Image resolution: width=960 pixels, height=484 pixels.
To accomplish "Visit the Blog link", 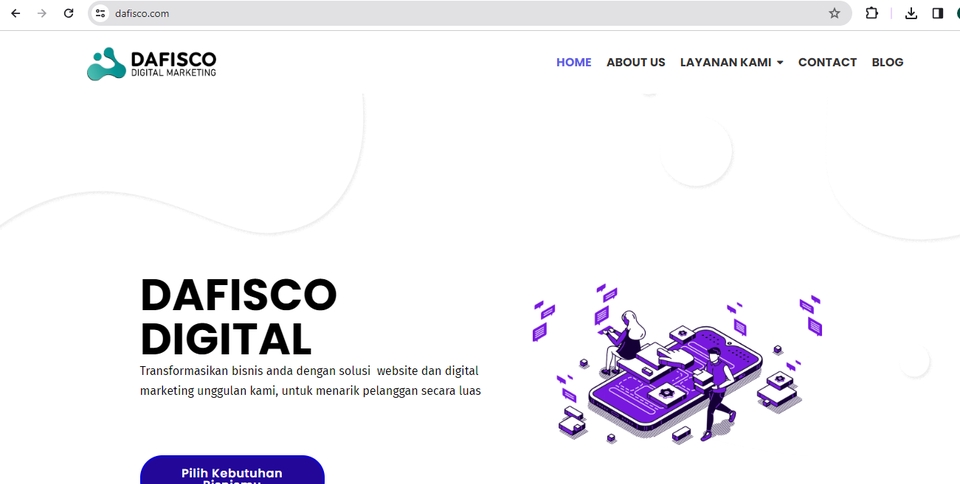I will pos(887,62).
